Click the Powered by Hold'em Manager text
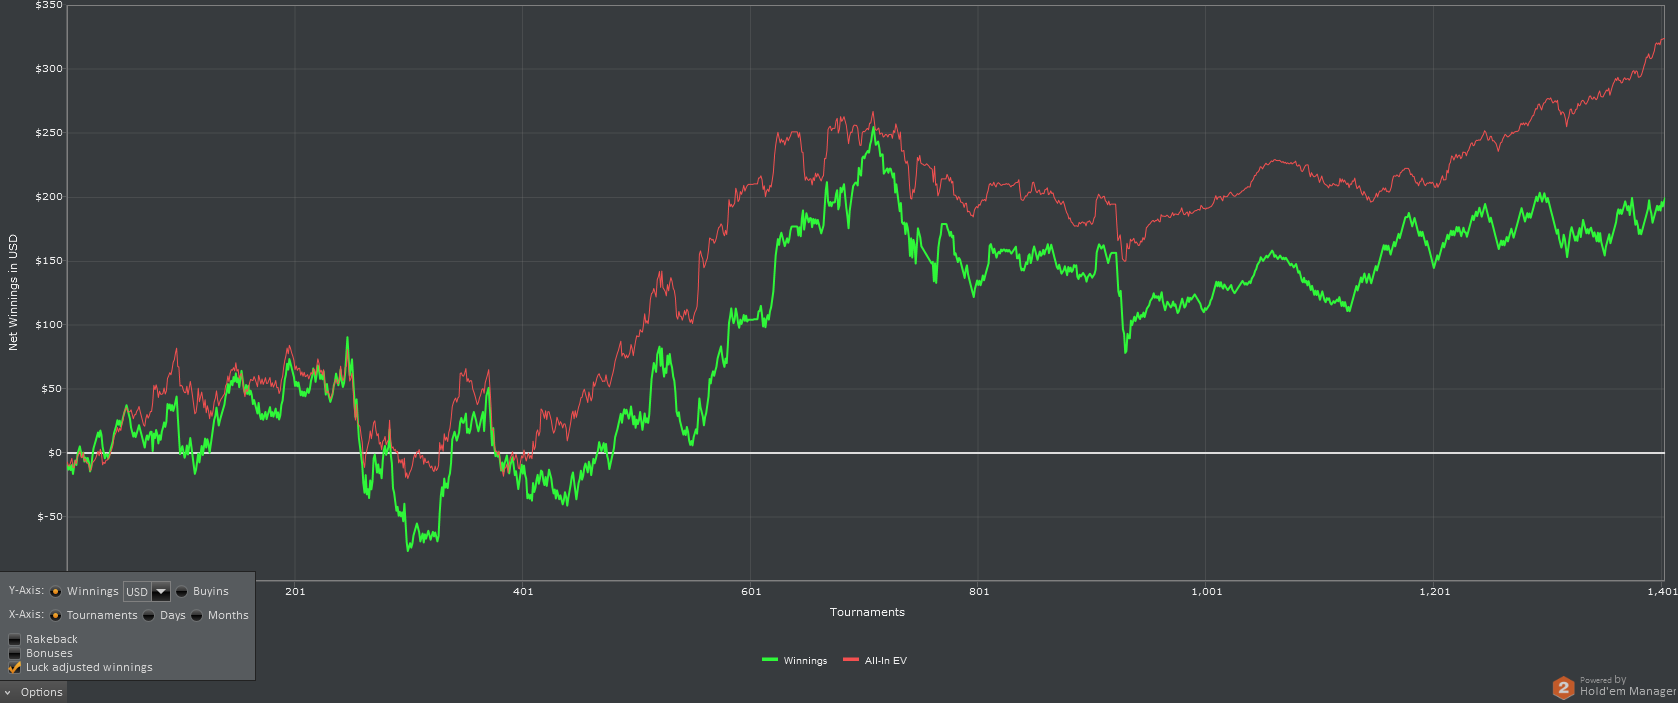The width and height of the screenshot is (1678, 703). pyautogui.click(x=1627, y=686)
